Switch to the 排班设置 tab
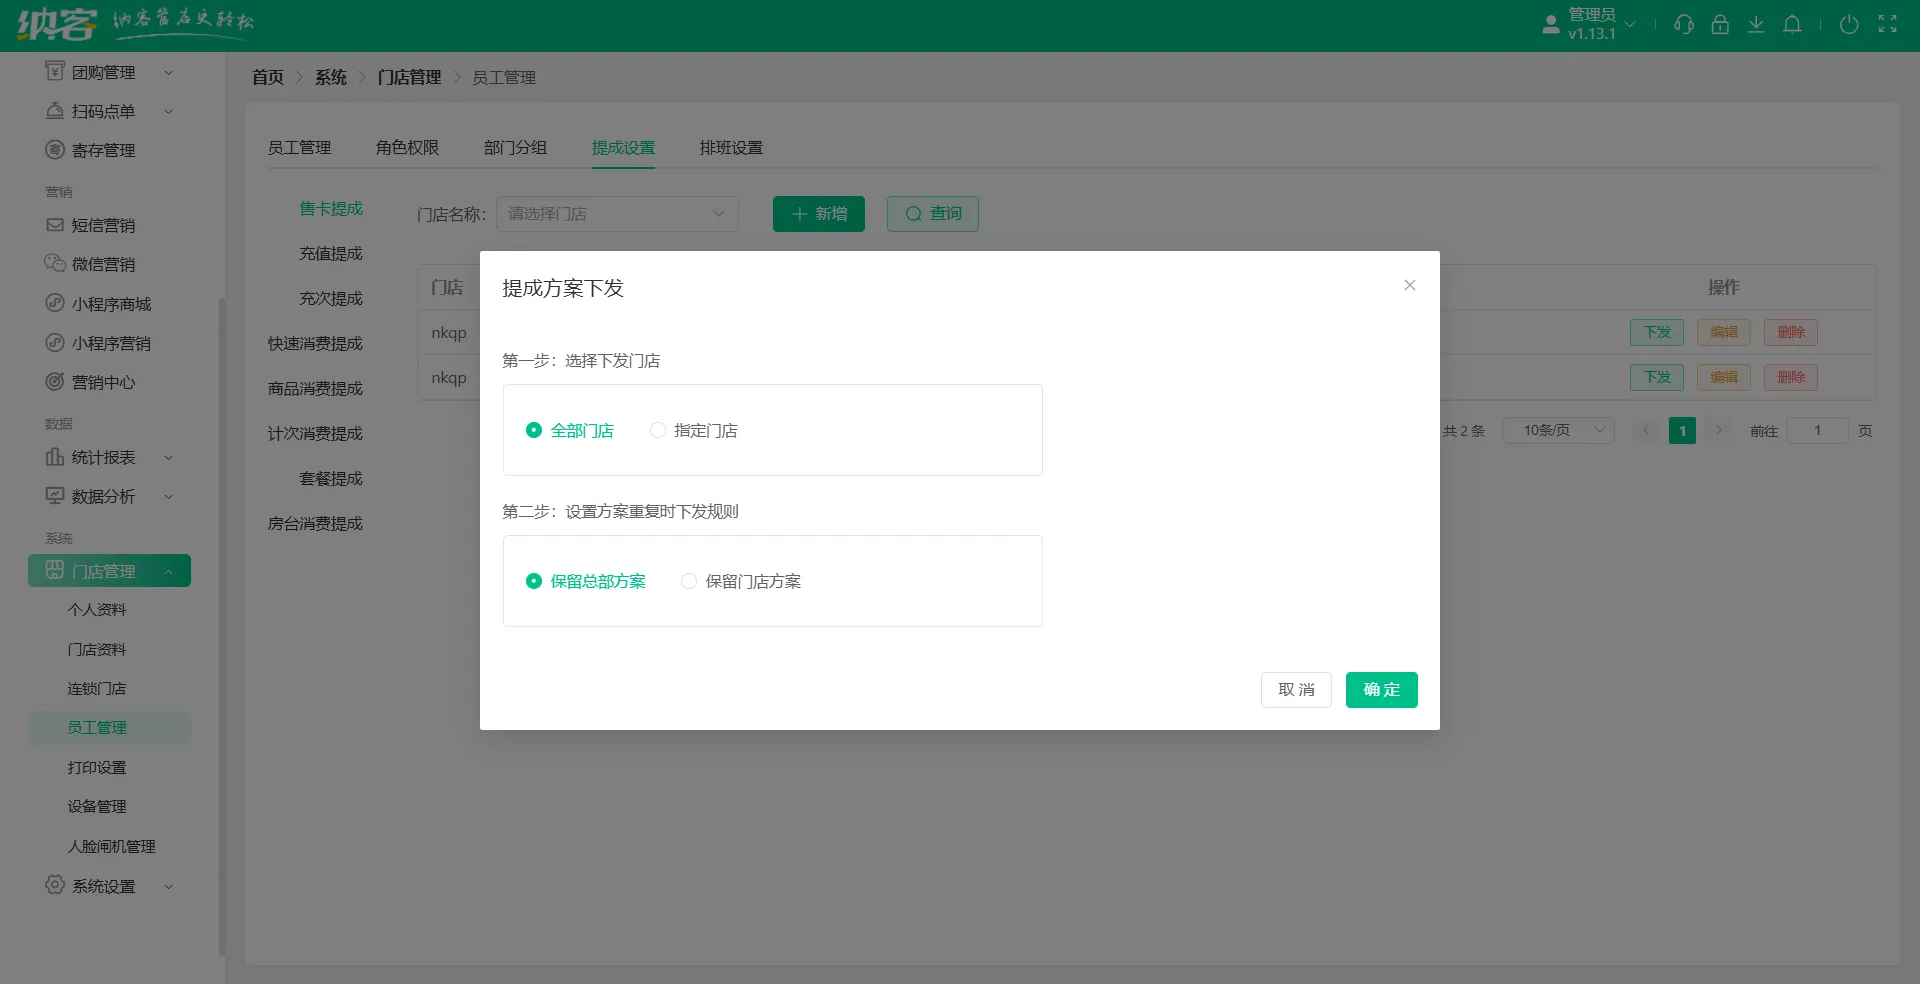This screenshot has width=1920, height=984. click(x=731, y=147)
